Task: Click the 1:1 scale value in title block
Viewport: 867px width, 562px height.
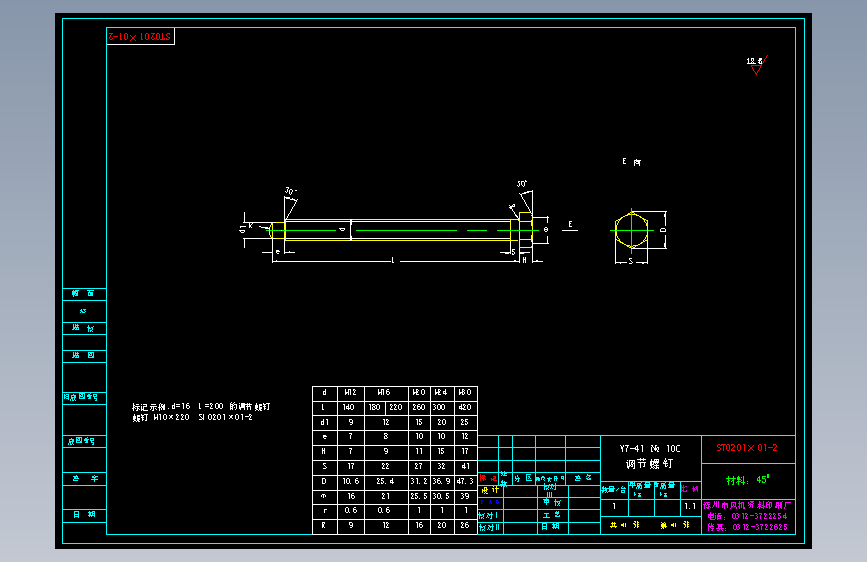Action: click(690, 506)
